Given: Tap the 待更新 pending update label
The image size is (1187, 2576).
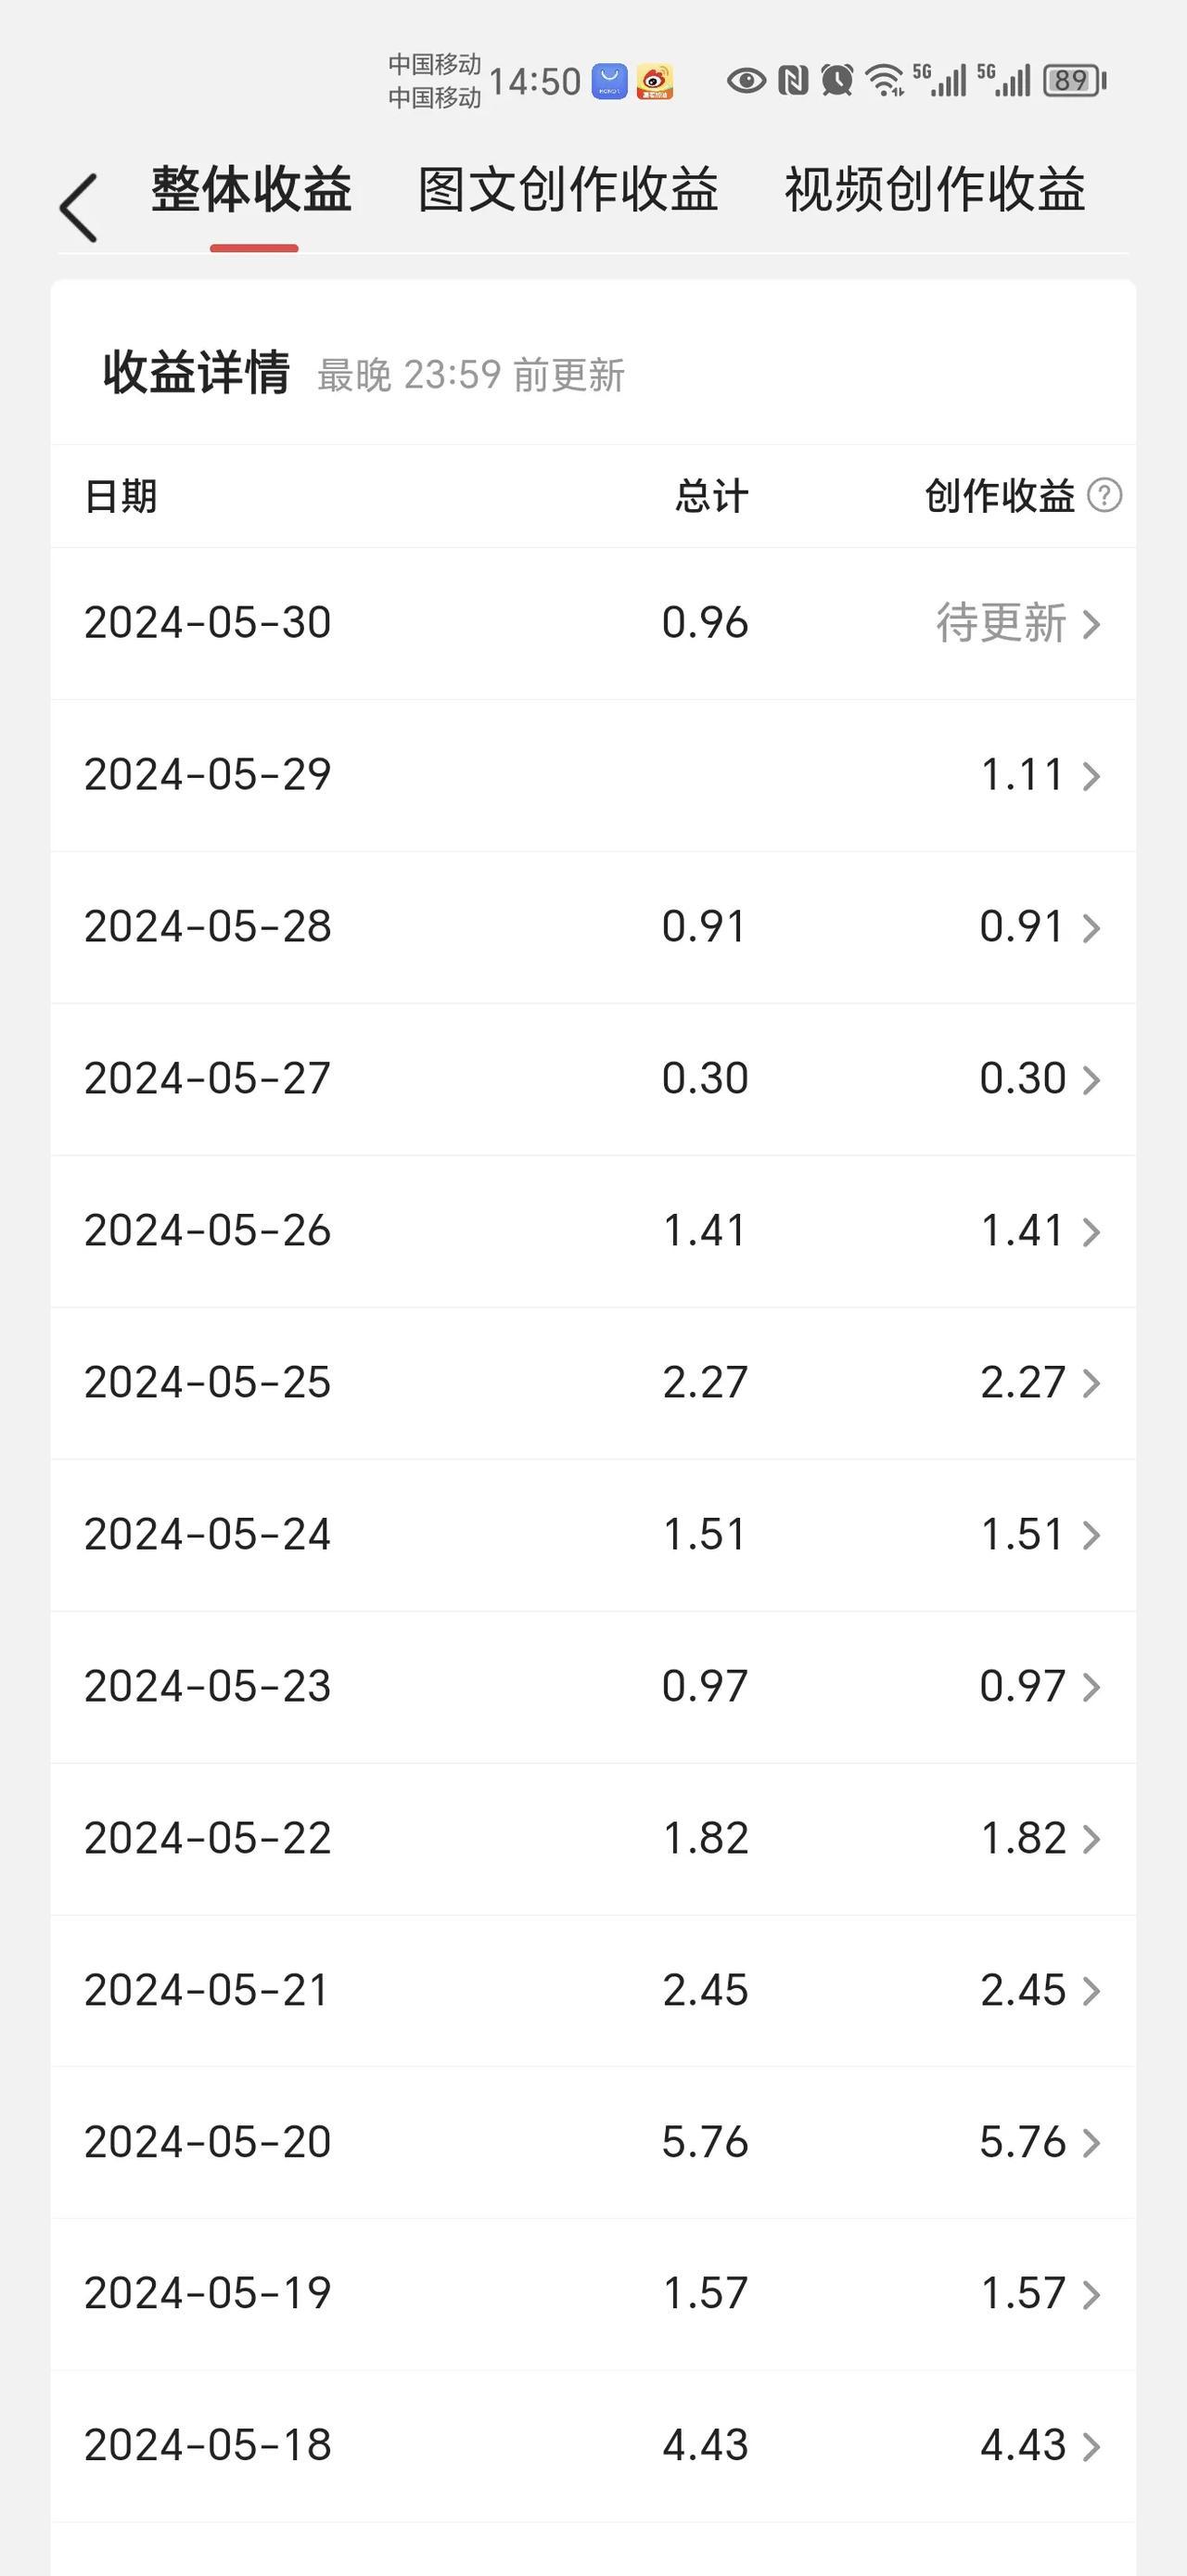Looking at the screenshot, I should tap(1001, 623).
